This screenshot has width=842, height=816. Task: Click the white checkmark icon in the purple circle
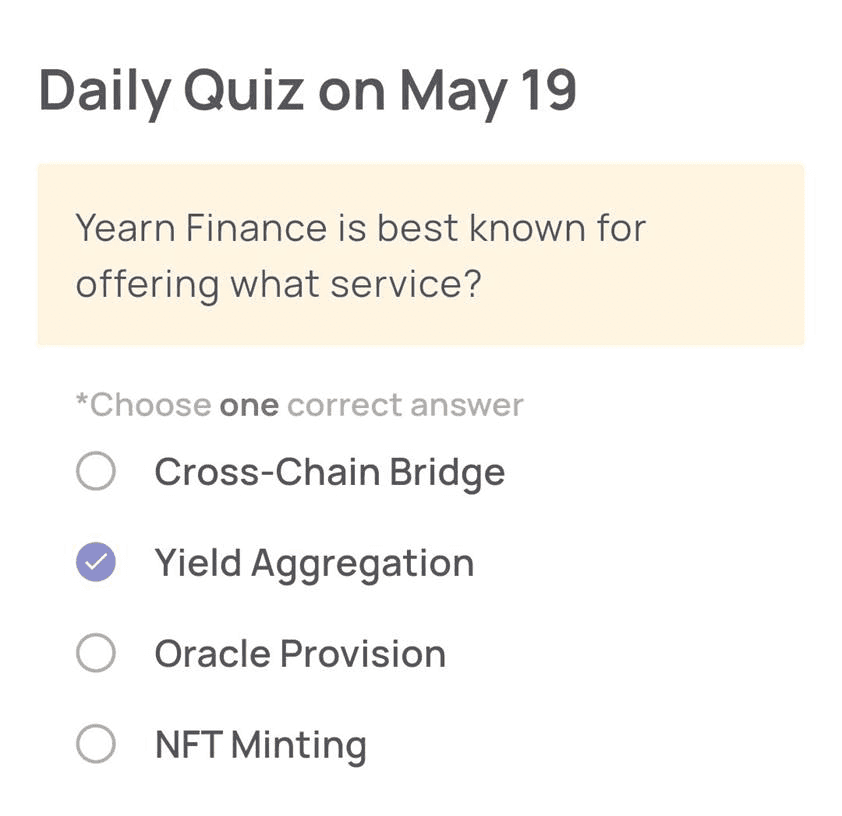pos(96,562)
